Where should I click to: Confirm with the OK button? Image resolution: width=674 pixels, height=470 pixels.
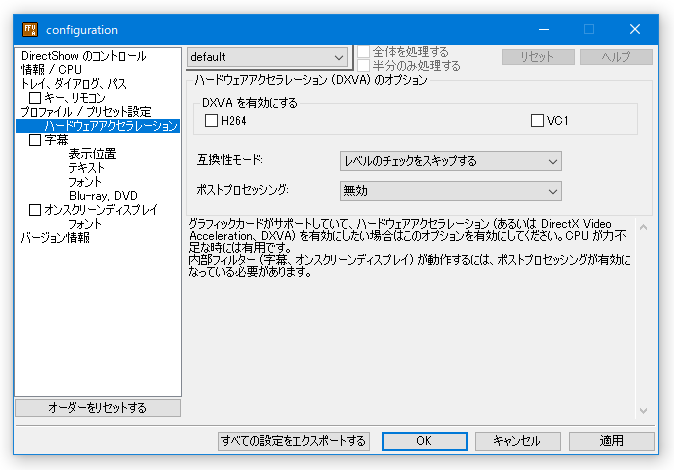tap(425, 441)
